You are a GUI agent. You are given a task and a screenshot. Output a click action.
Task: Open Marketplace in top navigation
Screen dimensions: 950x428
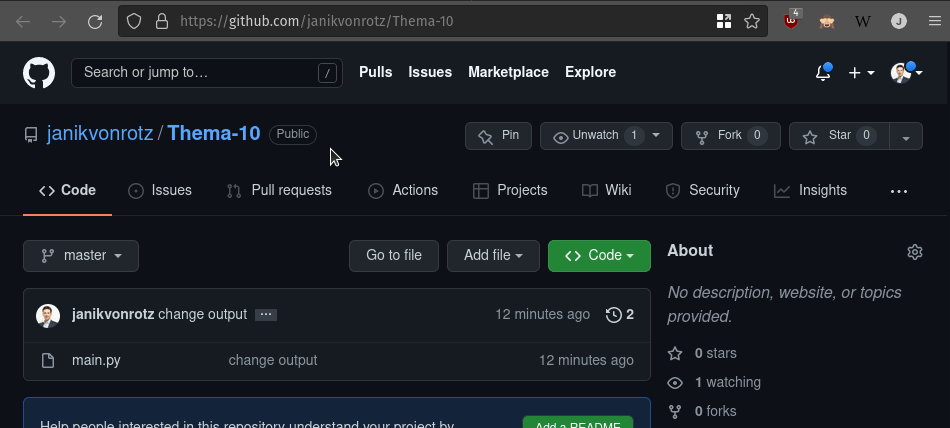coord(508,72)
